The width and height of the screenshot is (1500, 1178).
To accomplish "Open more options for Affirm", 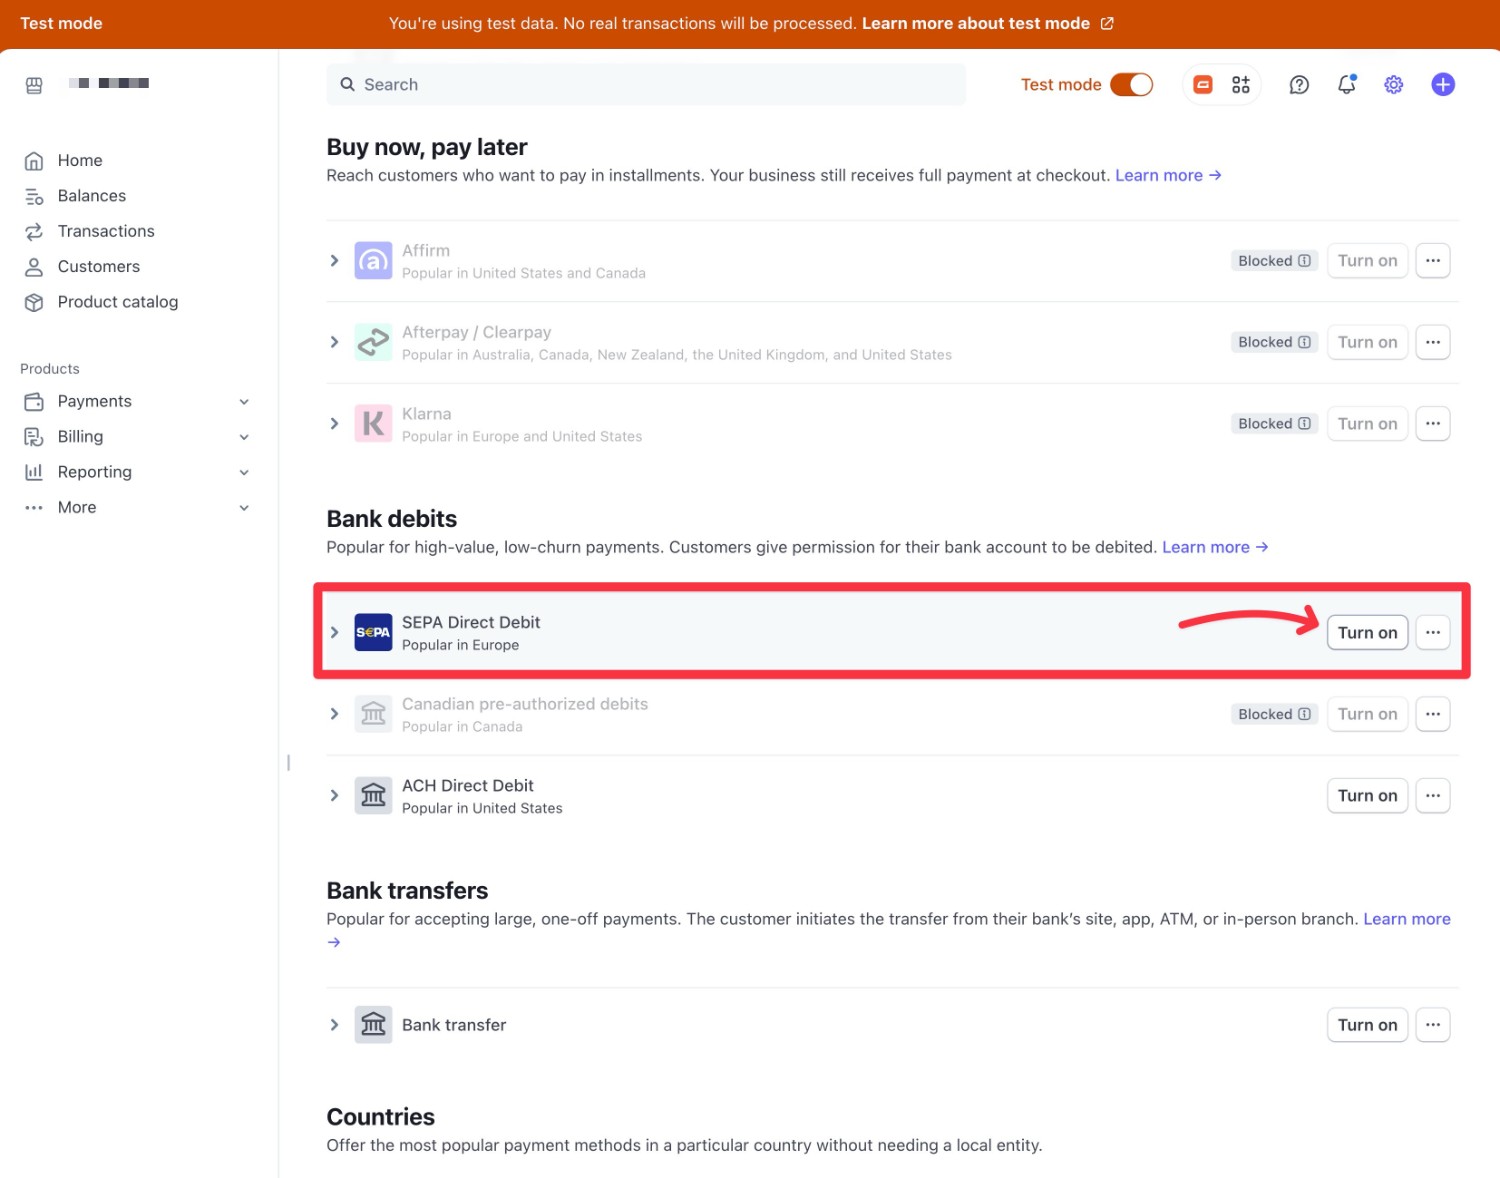I will pyautogui.click(x=1433, y=261).
